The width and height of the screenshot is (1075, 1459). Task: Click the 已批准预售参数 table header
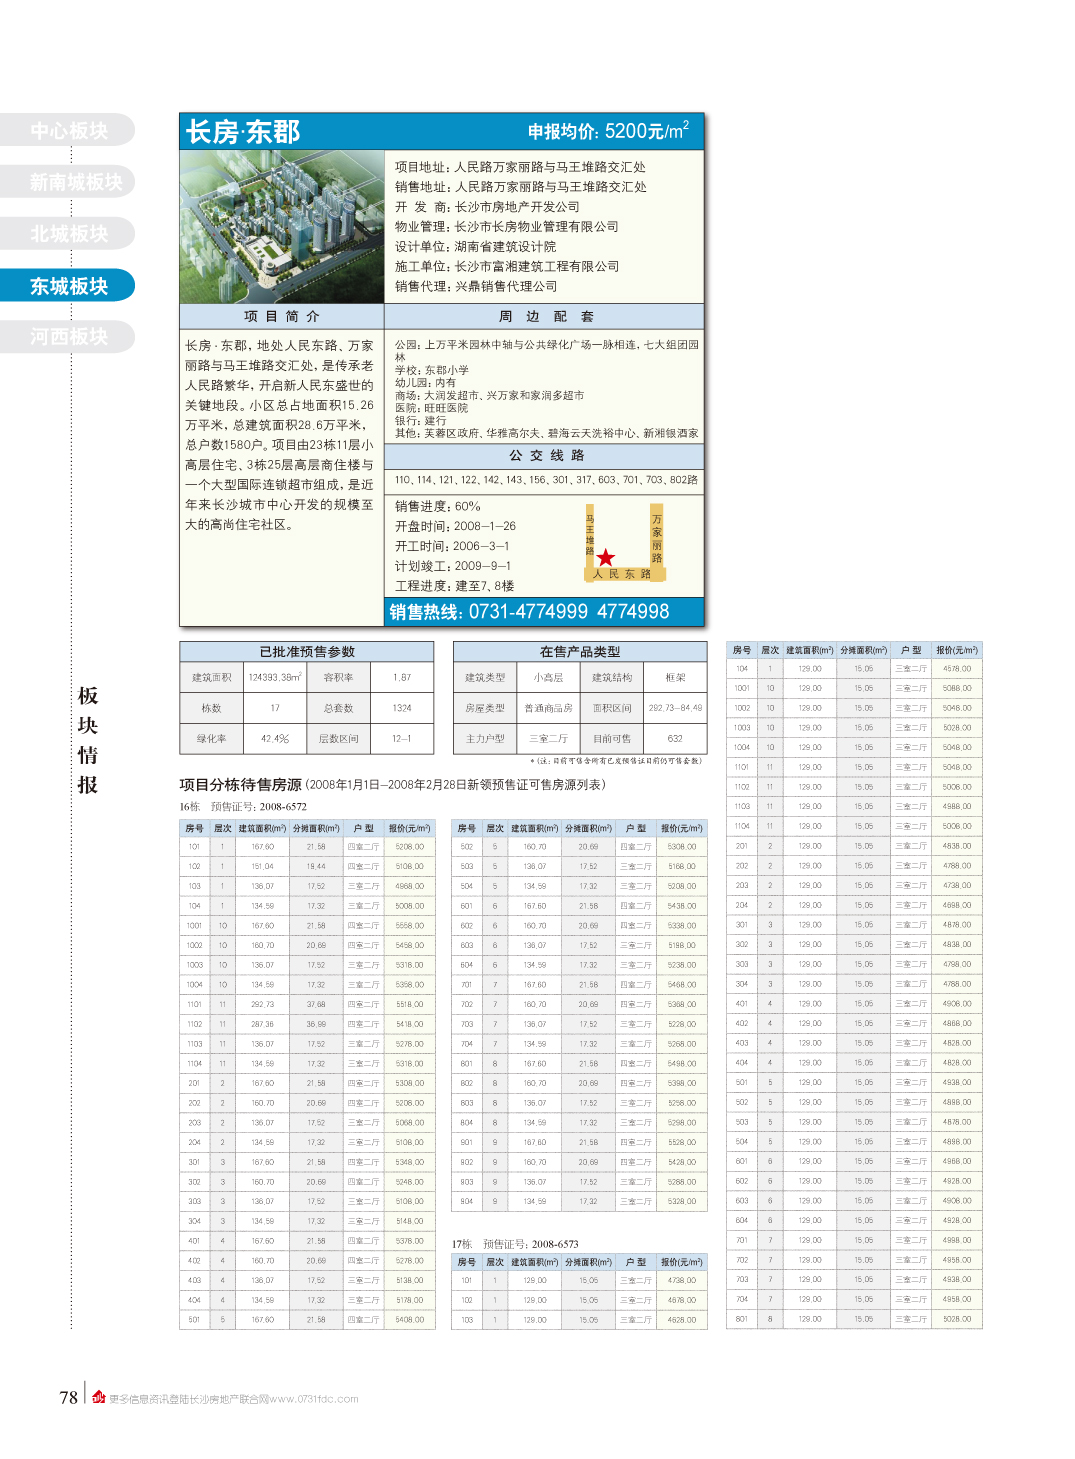307,652
